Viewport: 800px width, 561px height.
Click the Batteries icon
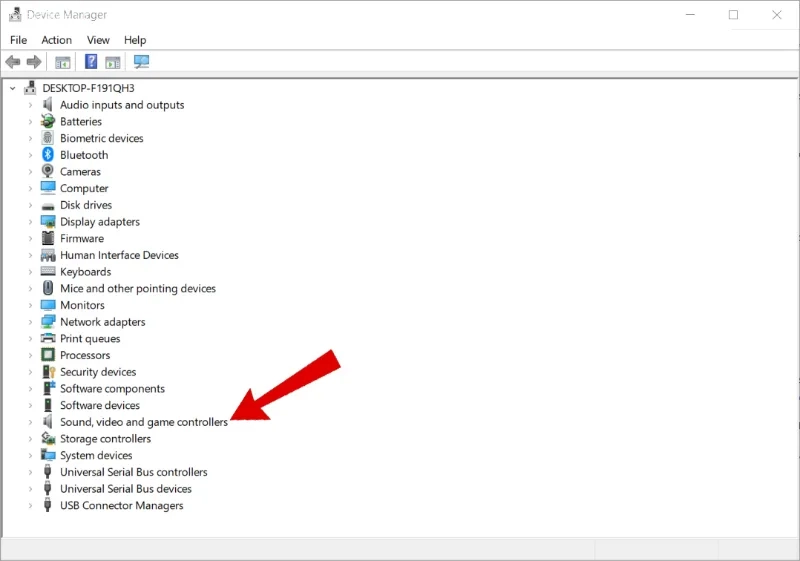tap(48, 121)
